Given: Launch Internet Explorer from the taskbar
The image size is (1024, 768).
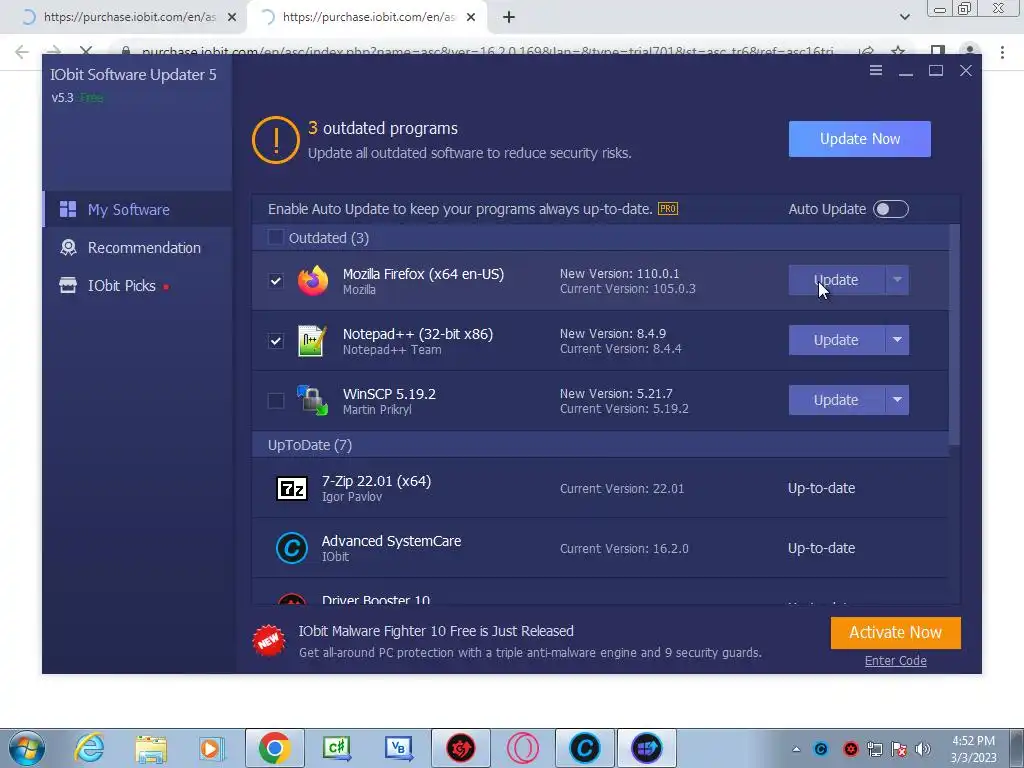Looking at the screenshot, I should tap(89, 748).
